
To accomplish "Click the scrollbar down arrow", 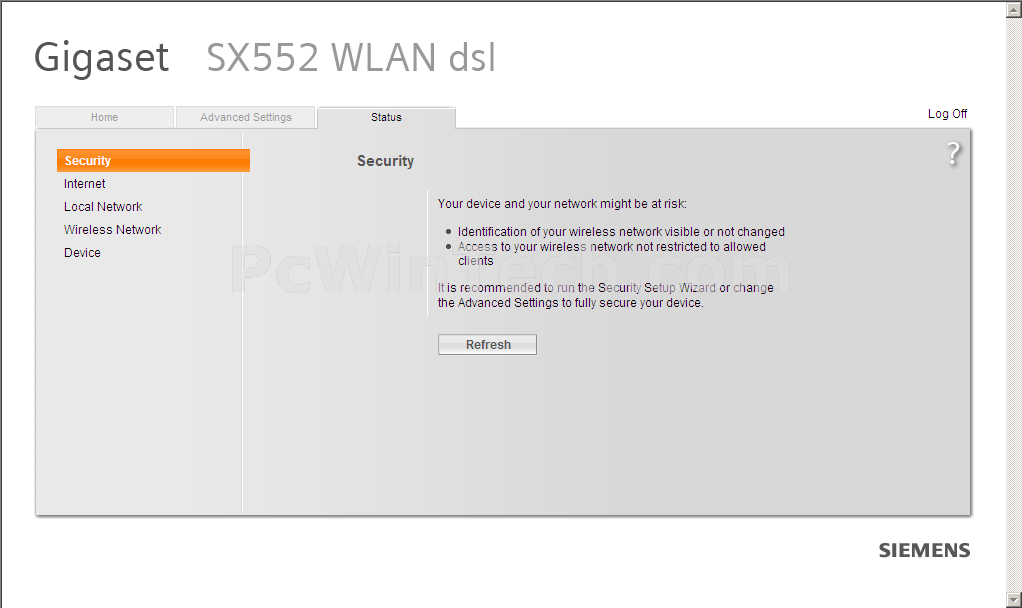I will click(1014, 600).
